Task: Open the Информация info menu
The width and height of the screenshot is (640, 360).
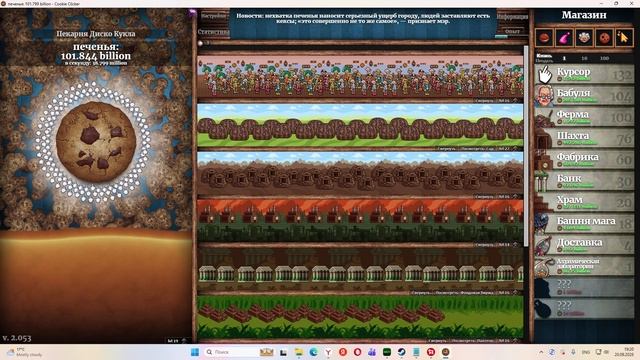Action: (x=512, y=17)
